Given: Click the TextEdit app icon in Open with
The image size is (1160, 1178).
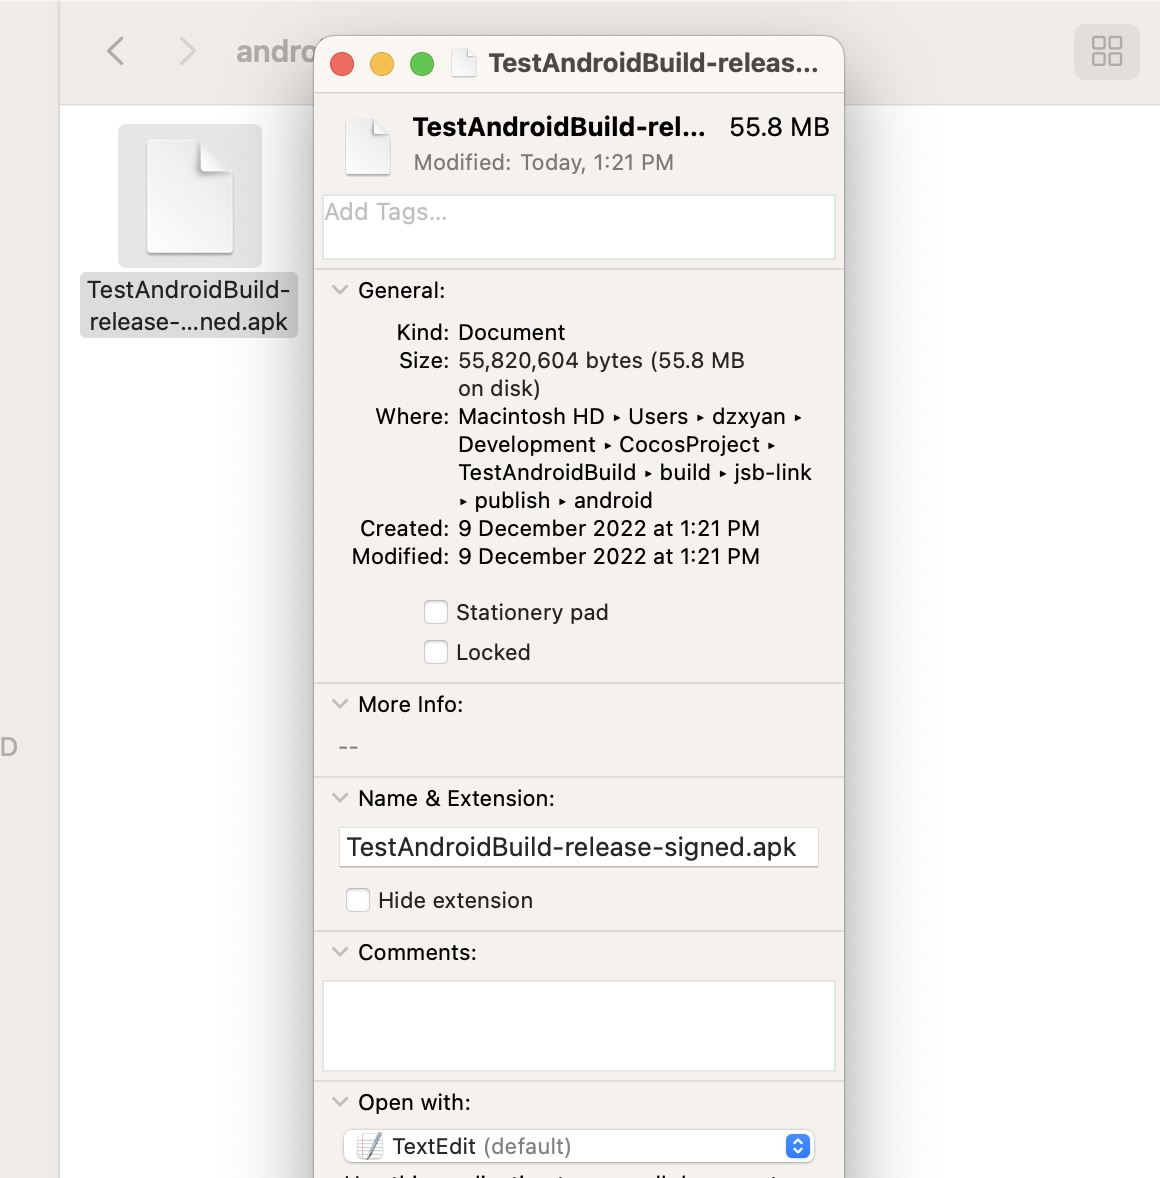Looking at the screenshot, I should click(x=370, y=1146).
